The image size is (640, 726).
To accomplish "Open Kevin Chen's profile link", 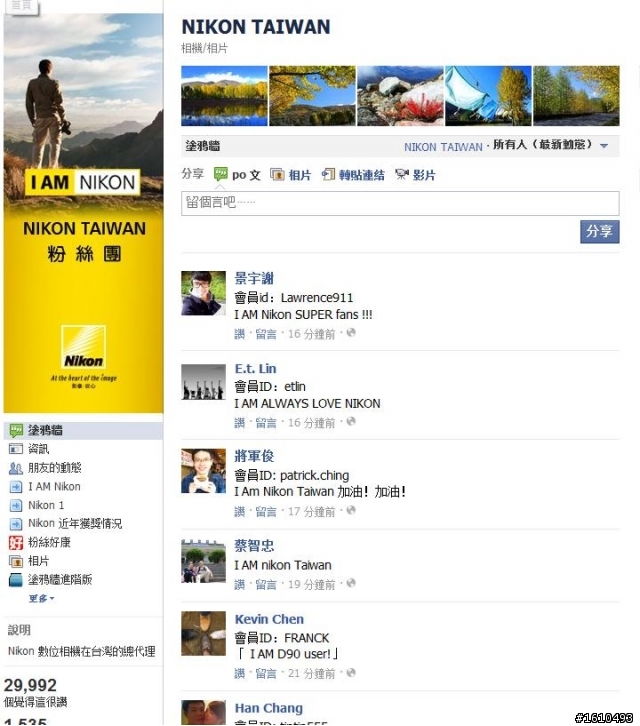I will pyautogui.click(x=269, y=619).
